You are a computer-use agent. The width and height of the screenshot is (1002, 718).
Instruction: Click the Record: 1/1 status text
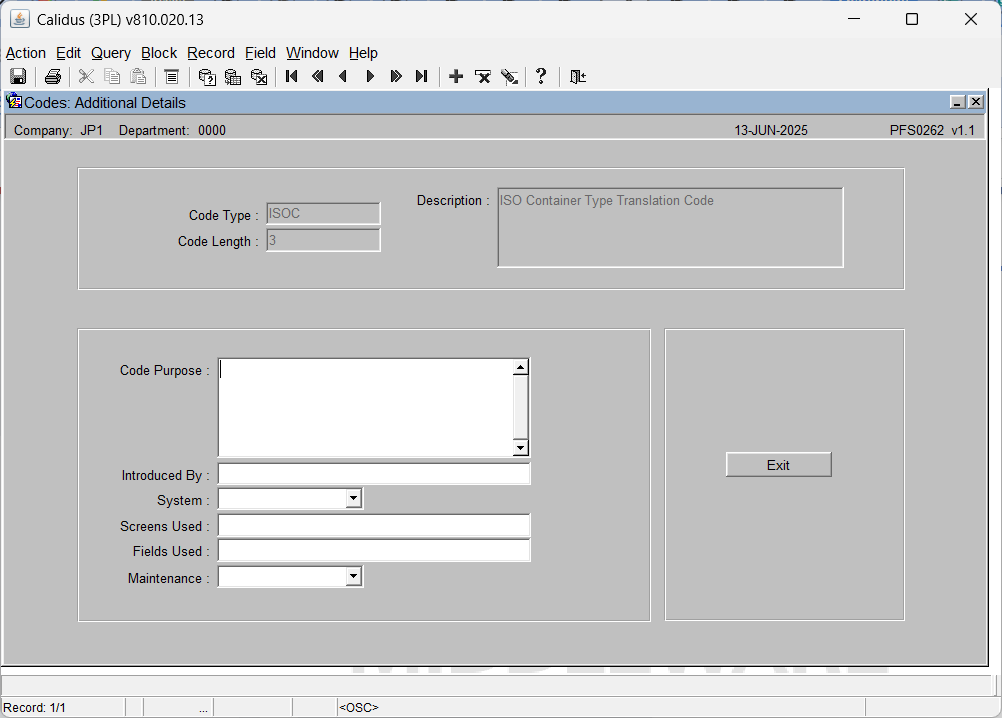pos(35,708)
